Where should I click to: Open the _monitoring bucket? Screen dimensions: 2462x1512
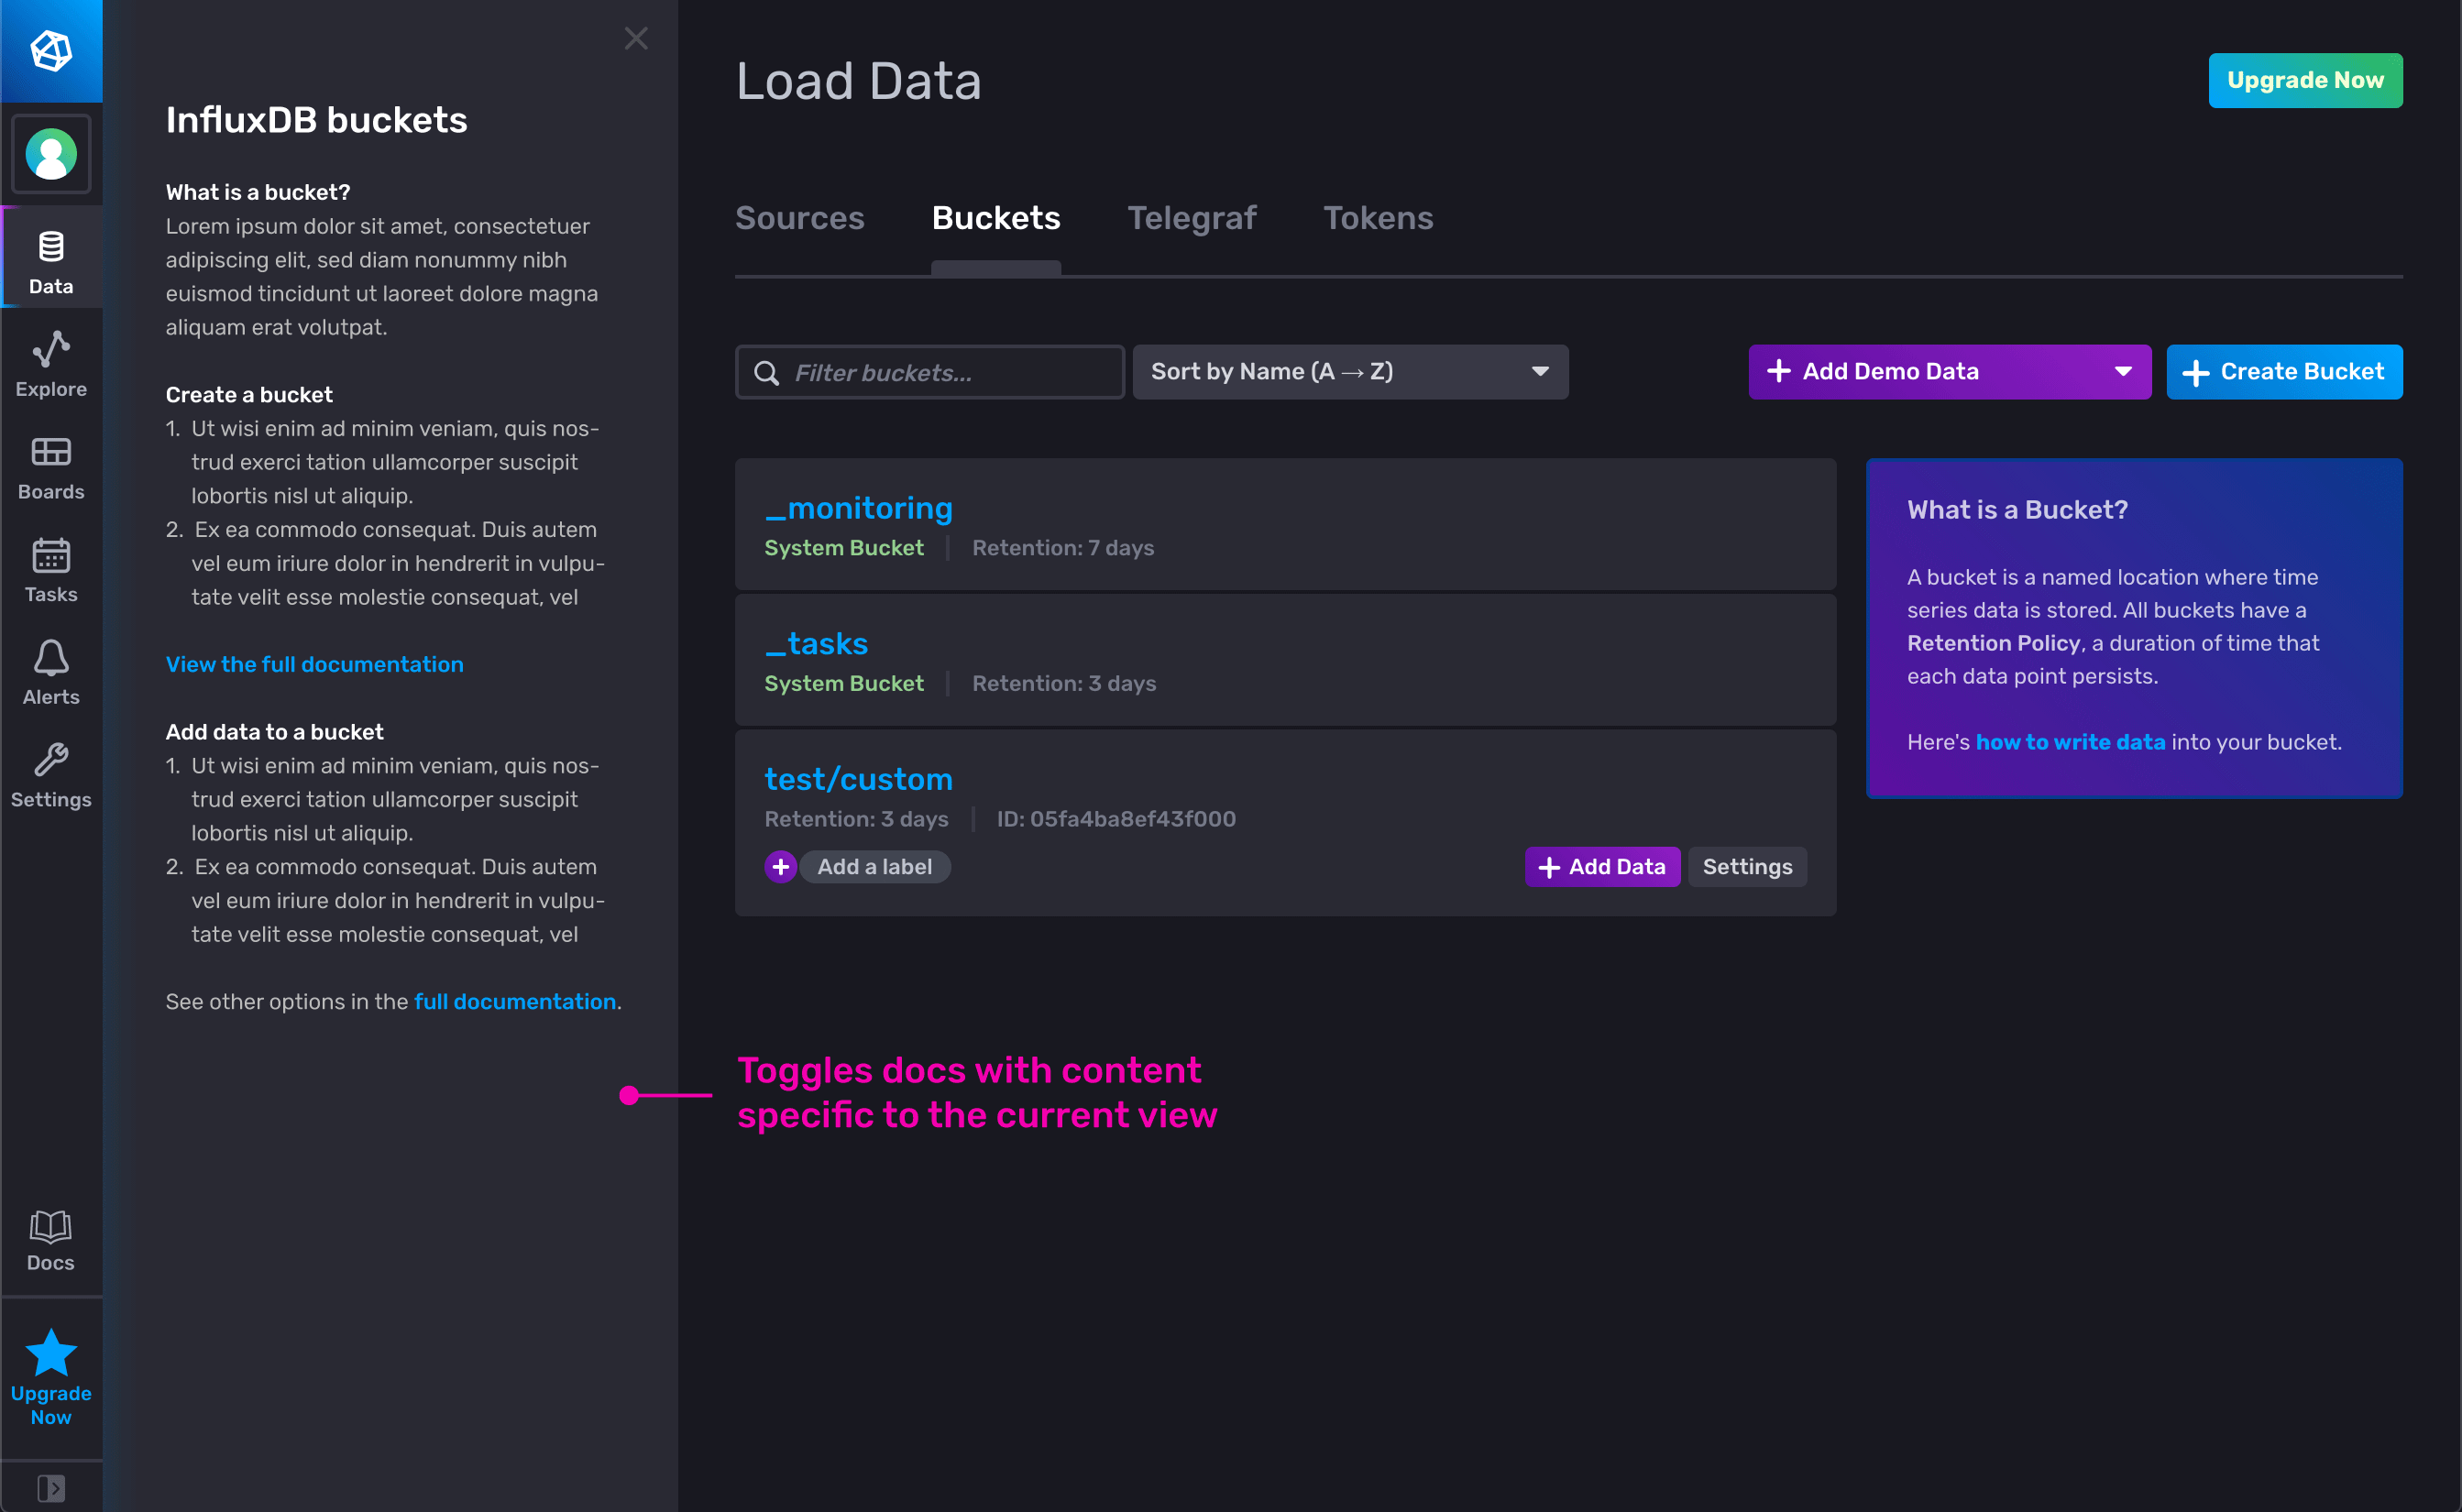tap(858, 508)
